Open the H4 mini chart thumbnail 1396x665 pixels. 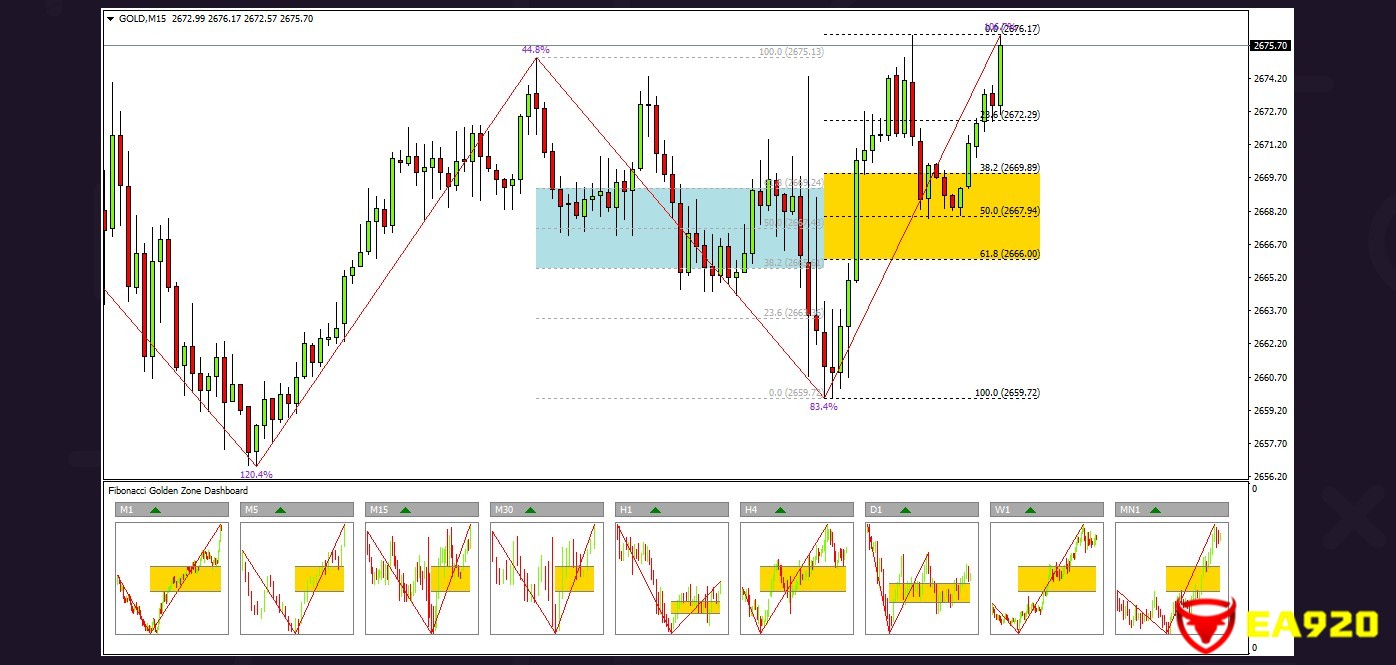pyautogui.click(x=796, y=578)
